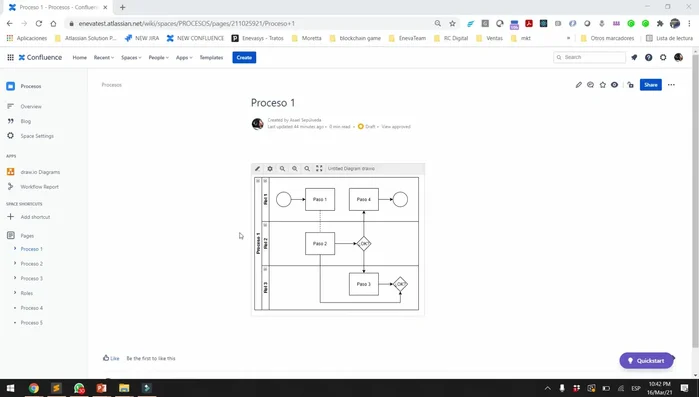Click the blue Create button
This screenshot has height=397, width=699.
244,57
